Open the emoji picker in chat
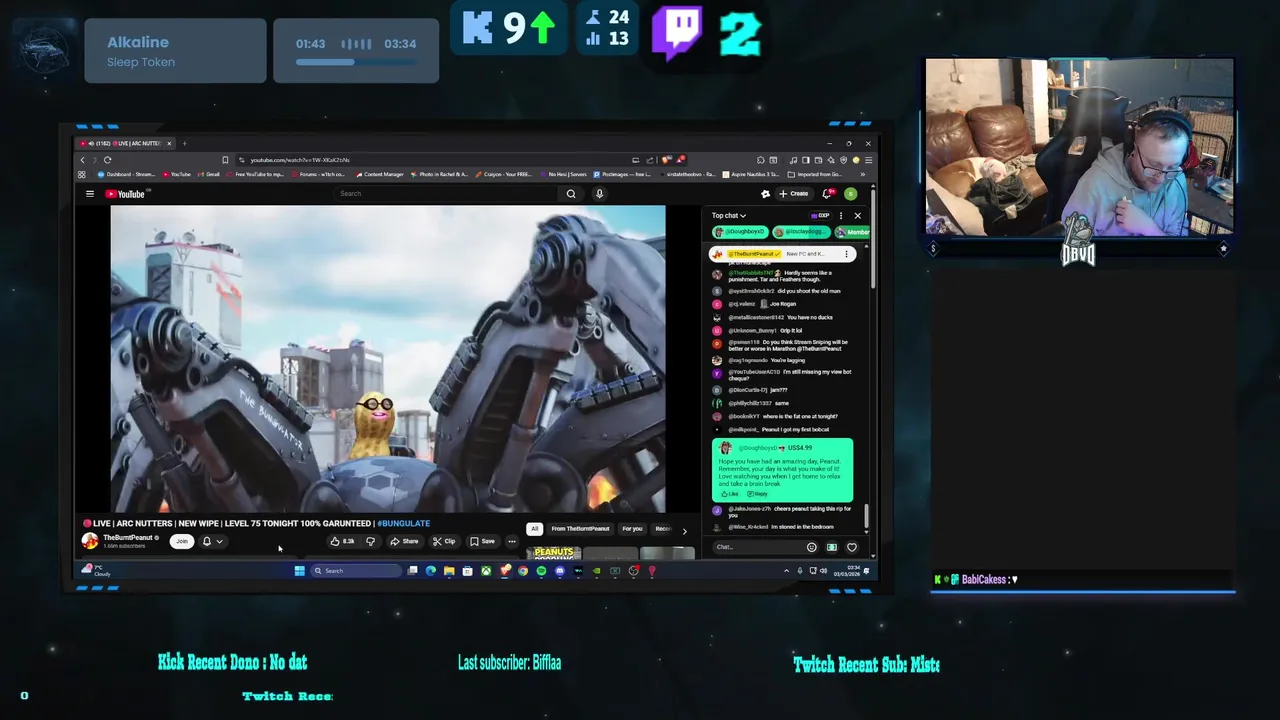This screenshot has height=720, width=1280. click(811, 547)
